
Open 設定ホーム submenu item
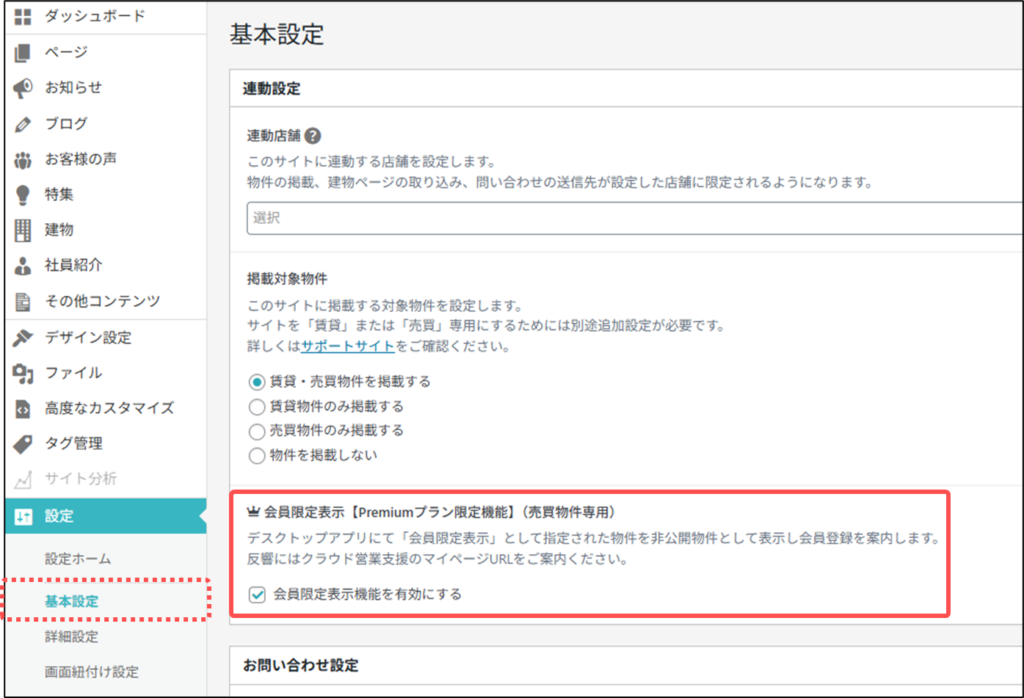coord(78,560)
